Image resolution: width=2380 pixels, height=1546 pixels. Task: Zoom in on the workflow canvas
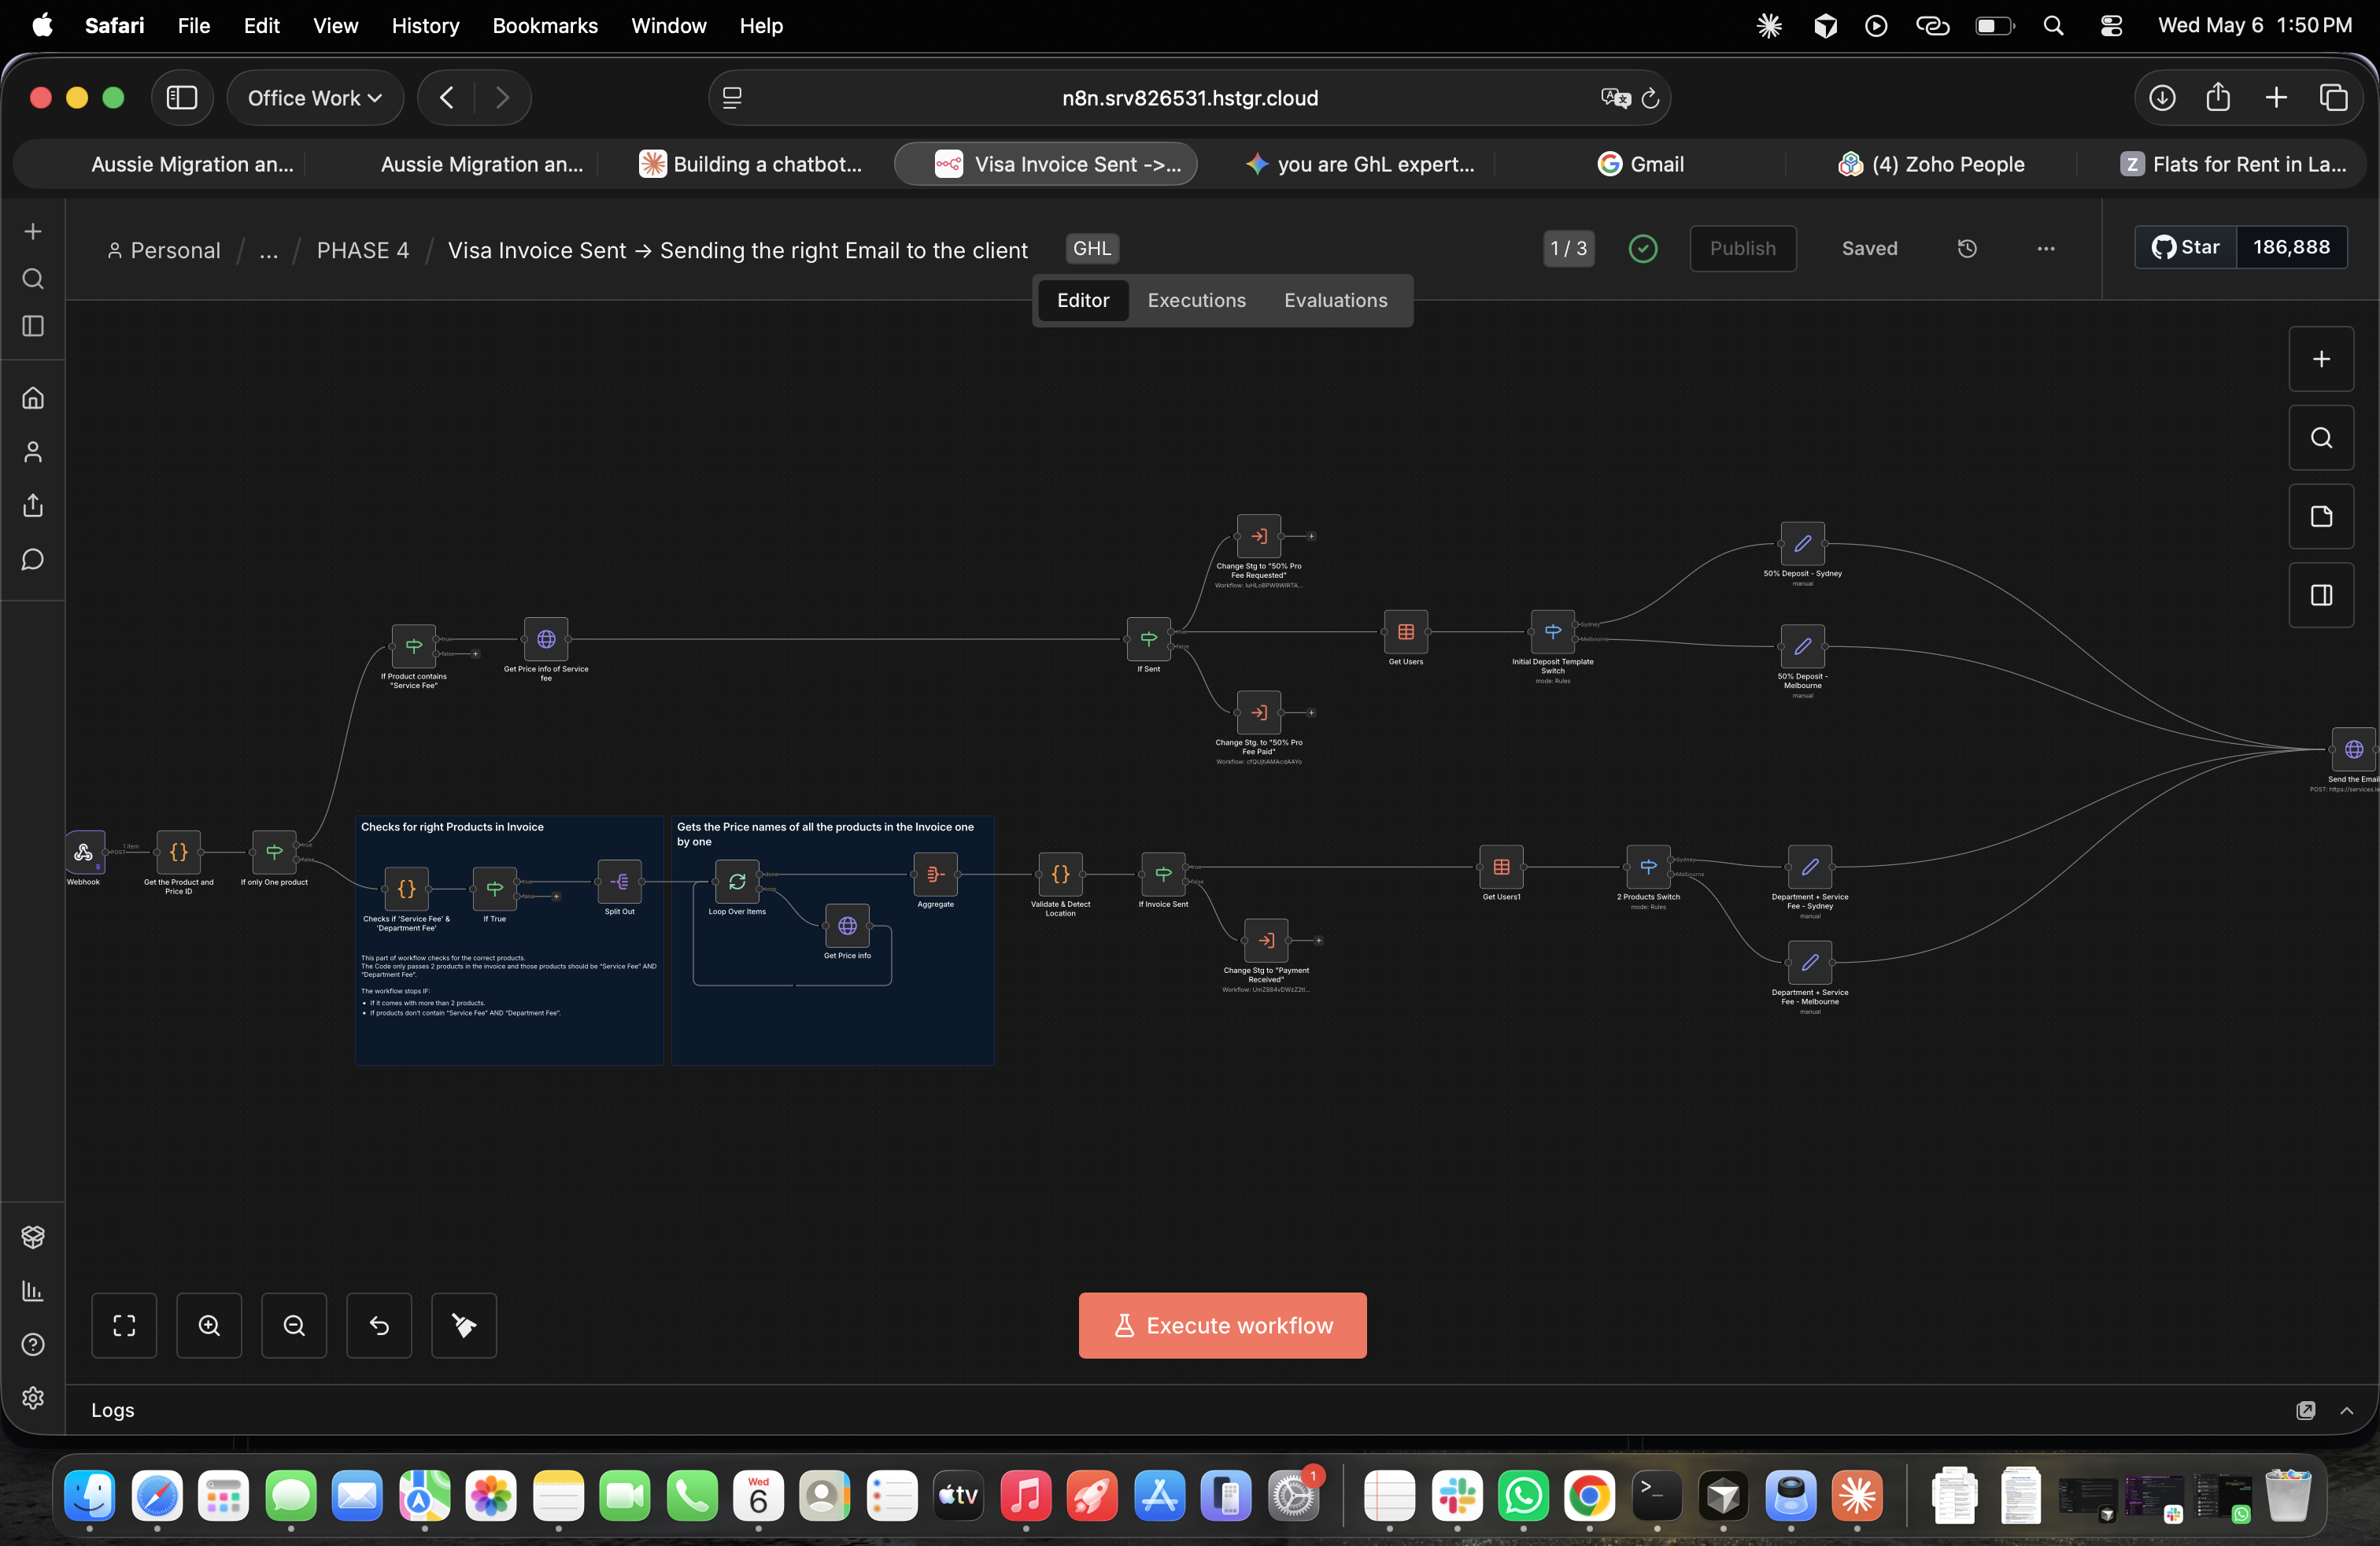pyautogui.click(x=209, y=1325)
